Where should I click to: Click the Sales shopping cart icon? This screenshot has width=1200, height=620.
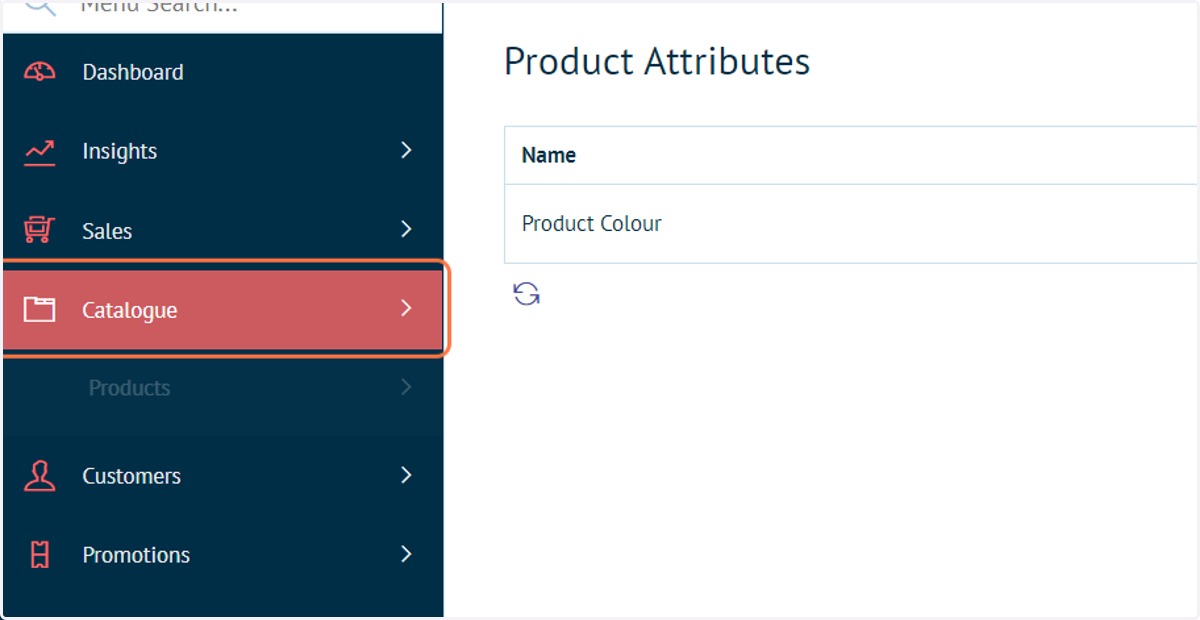point(40,231)
